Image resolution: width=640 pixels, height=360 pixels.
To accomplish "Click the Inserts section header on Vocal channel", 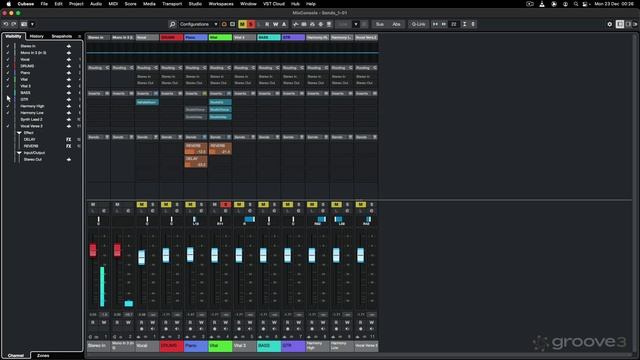I will click(x=147, y=93).
